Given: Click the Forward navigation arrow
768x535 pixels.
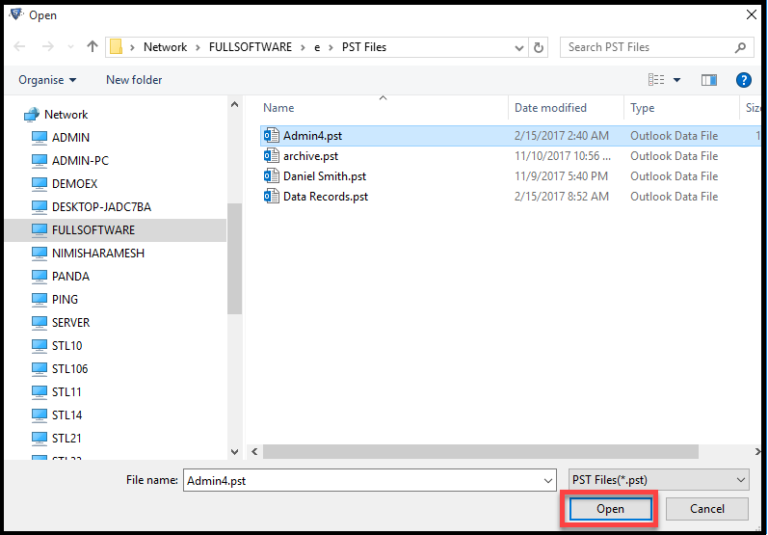Looking at the screenshot, I should (48, 47).
